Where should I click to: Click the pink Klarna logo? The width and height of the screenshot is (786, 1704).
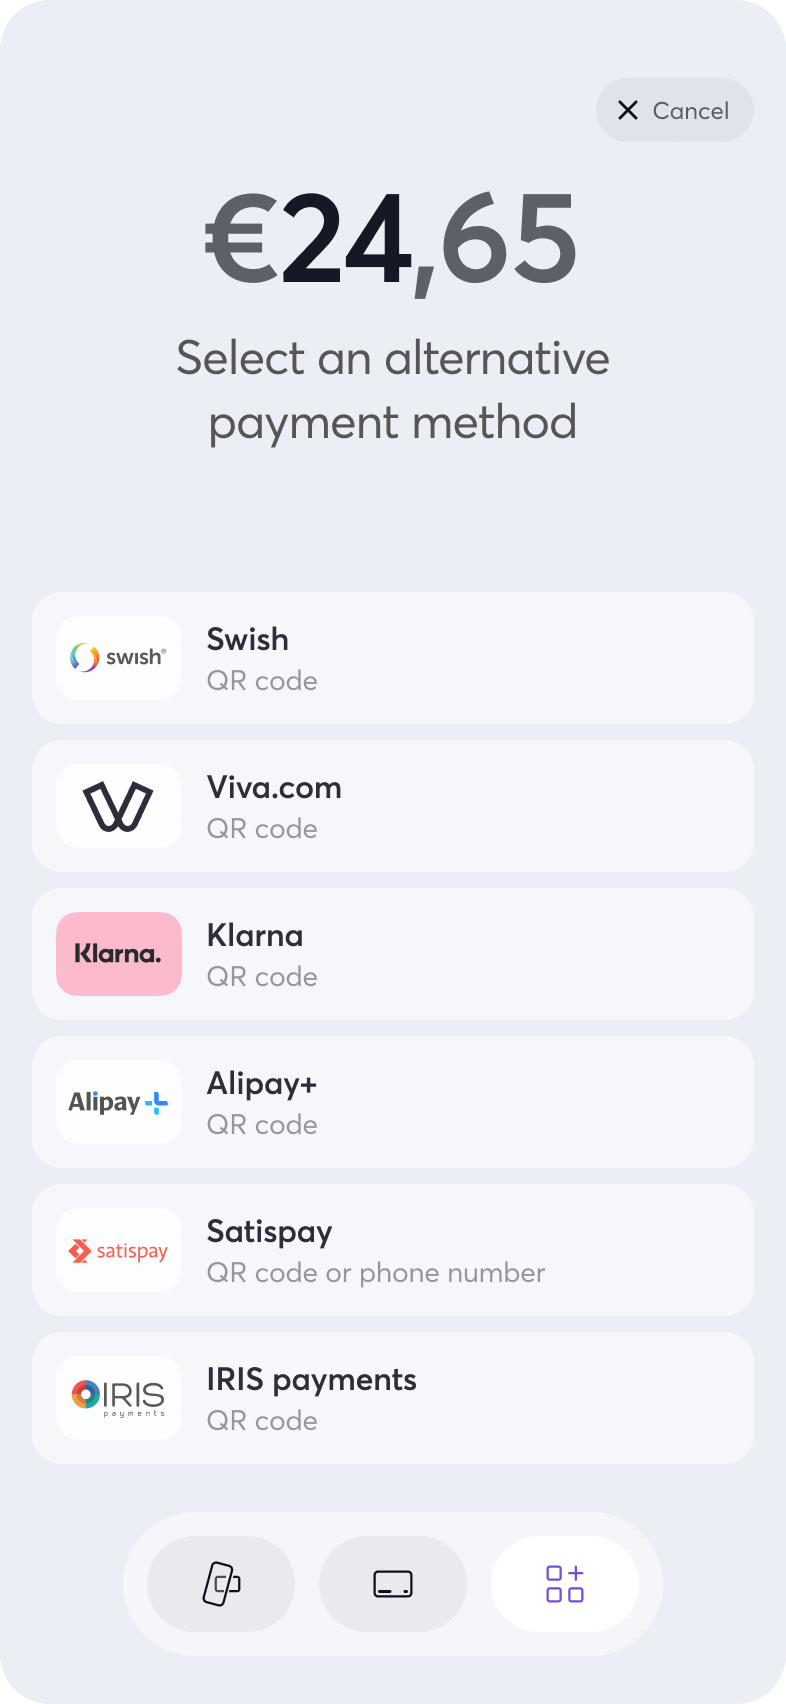119,954
